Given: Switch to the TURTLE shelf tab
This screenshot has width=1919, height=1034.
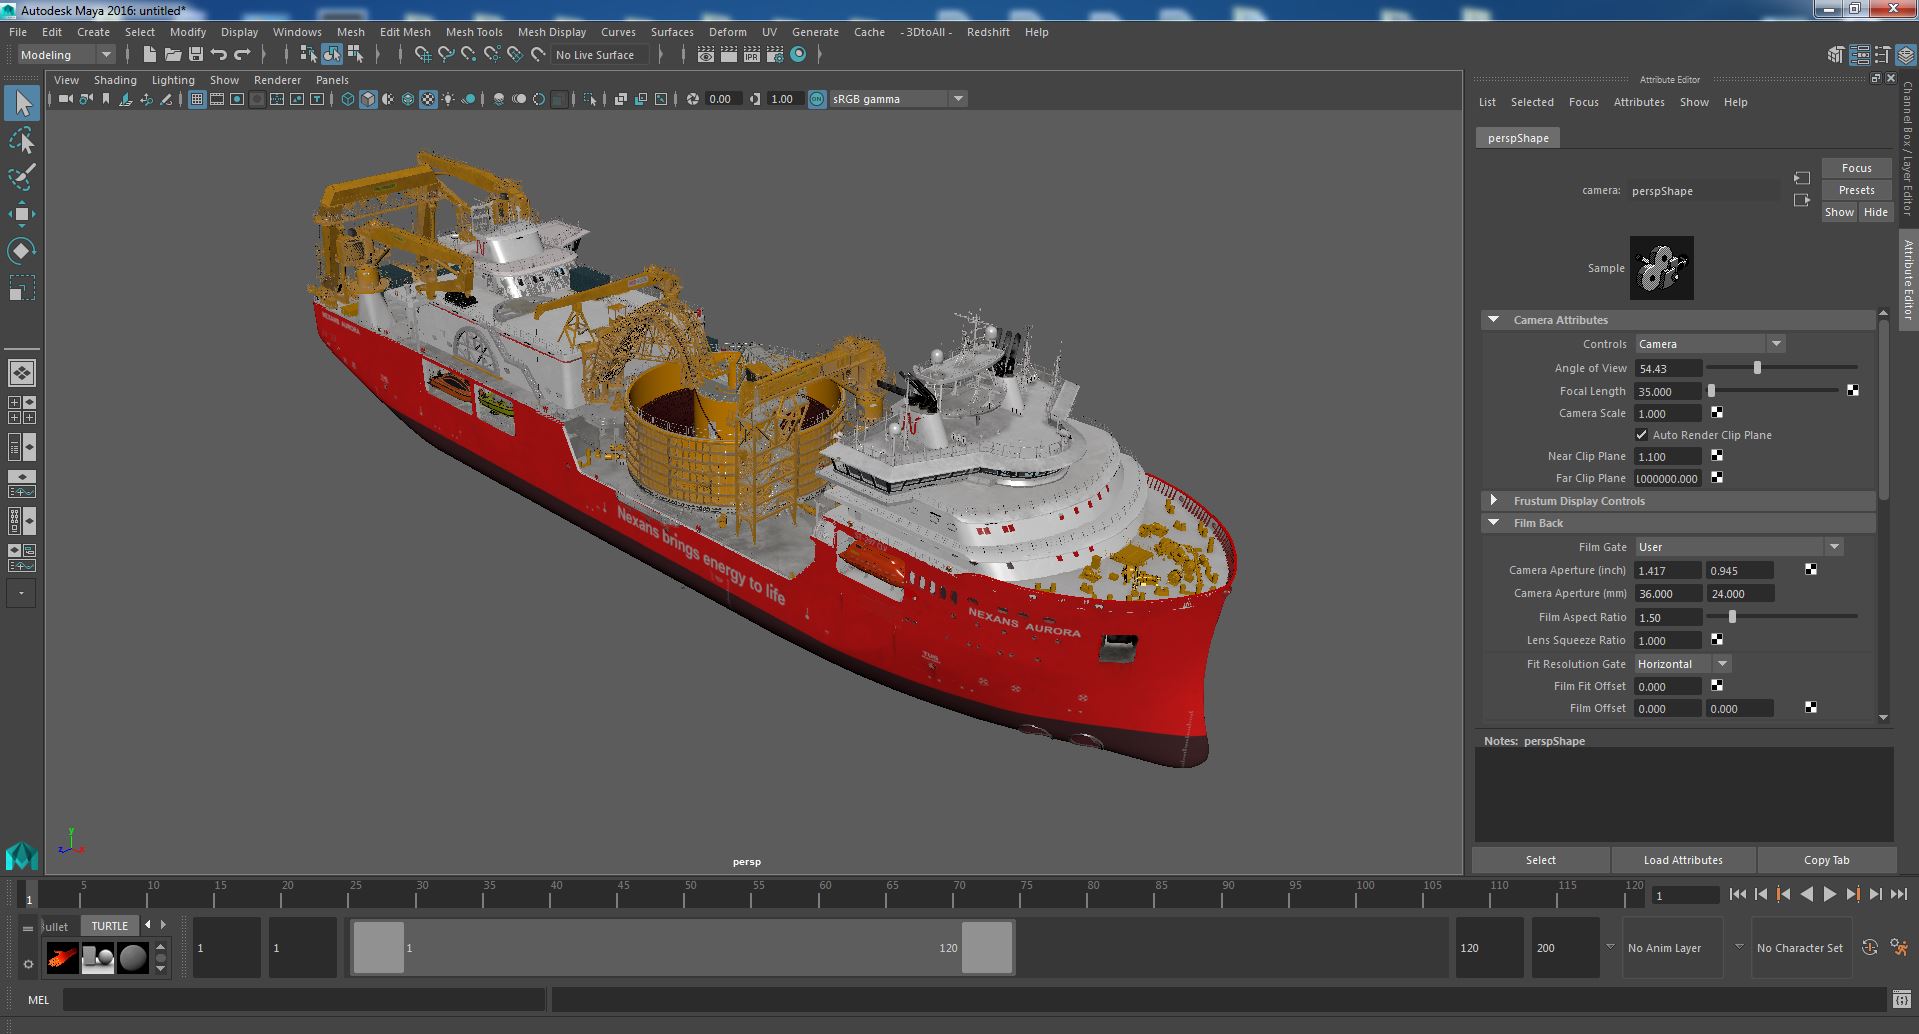Looking at the screenshot, I should coord(110,926).
